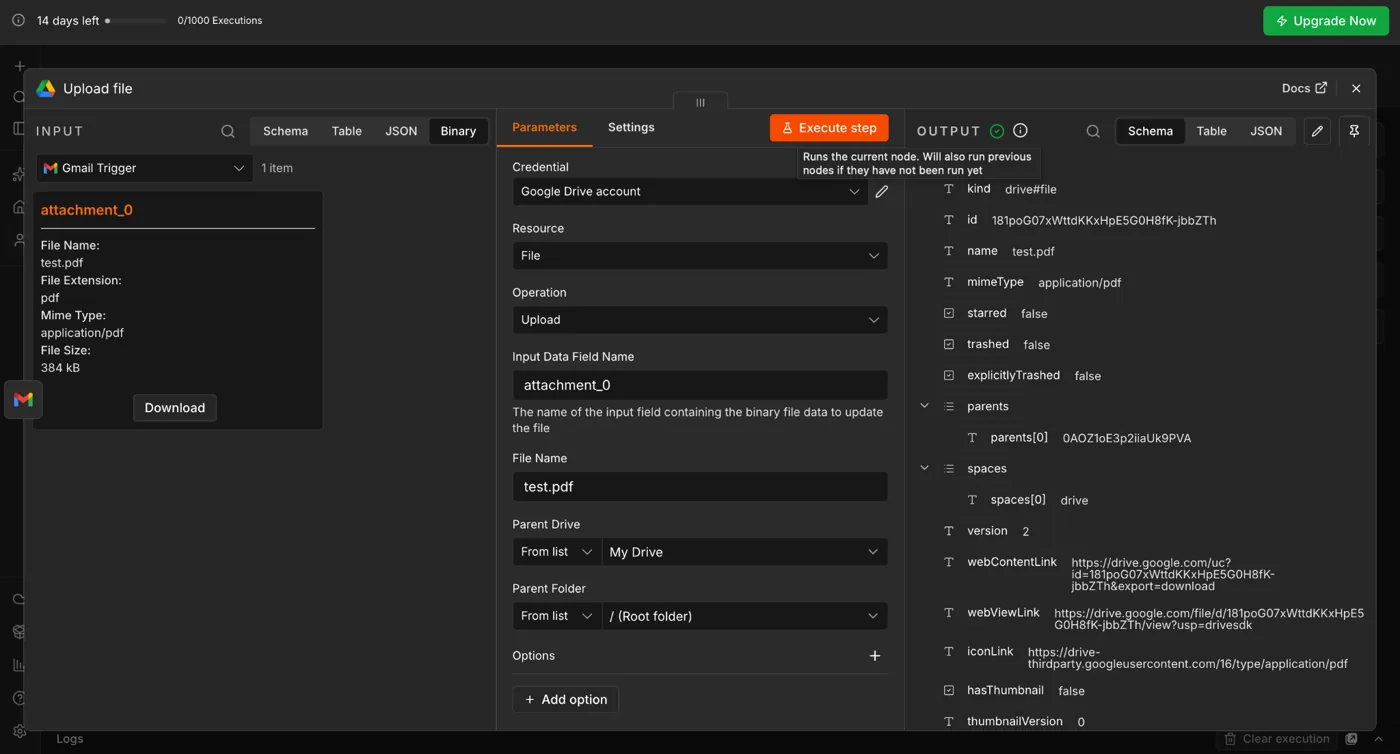
Task: Click the text type icon beside mimeType
Action: pos(949,282)
